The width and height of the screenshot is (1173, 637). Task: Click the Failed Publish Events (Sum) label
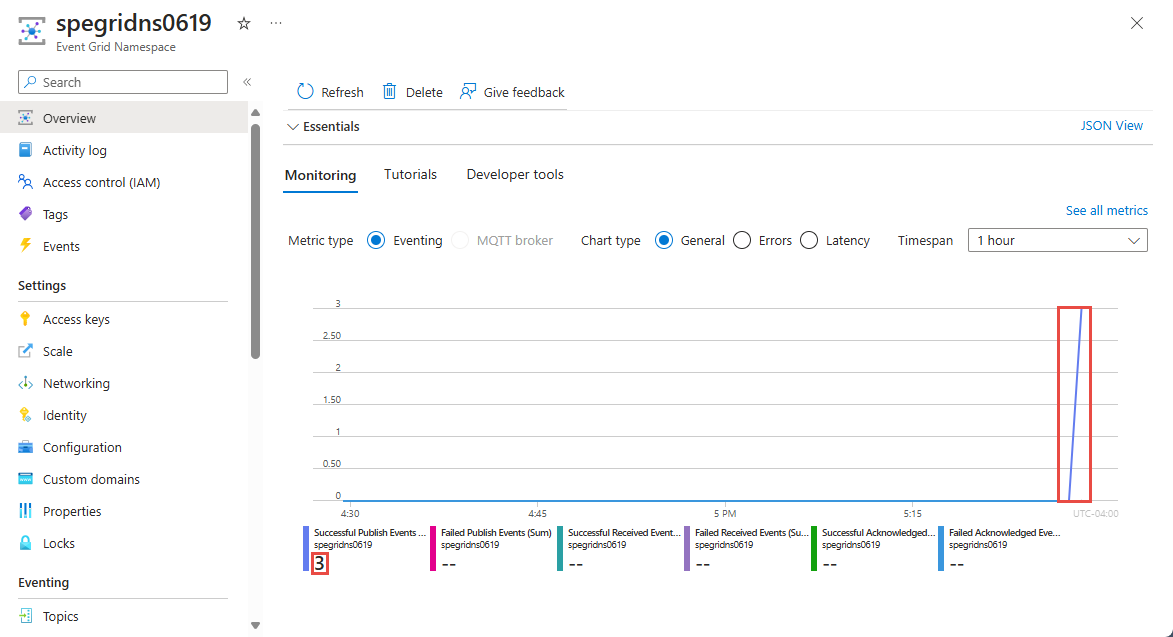click(496, 533)
